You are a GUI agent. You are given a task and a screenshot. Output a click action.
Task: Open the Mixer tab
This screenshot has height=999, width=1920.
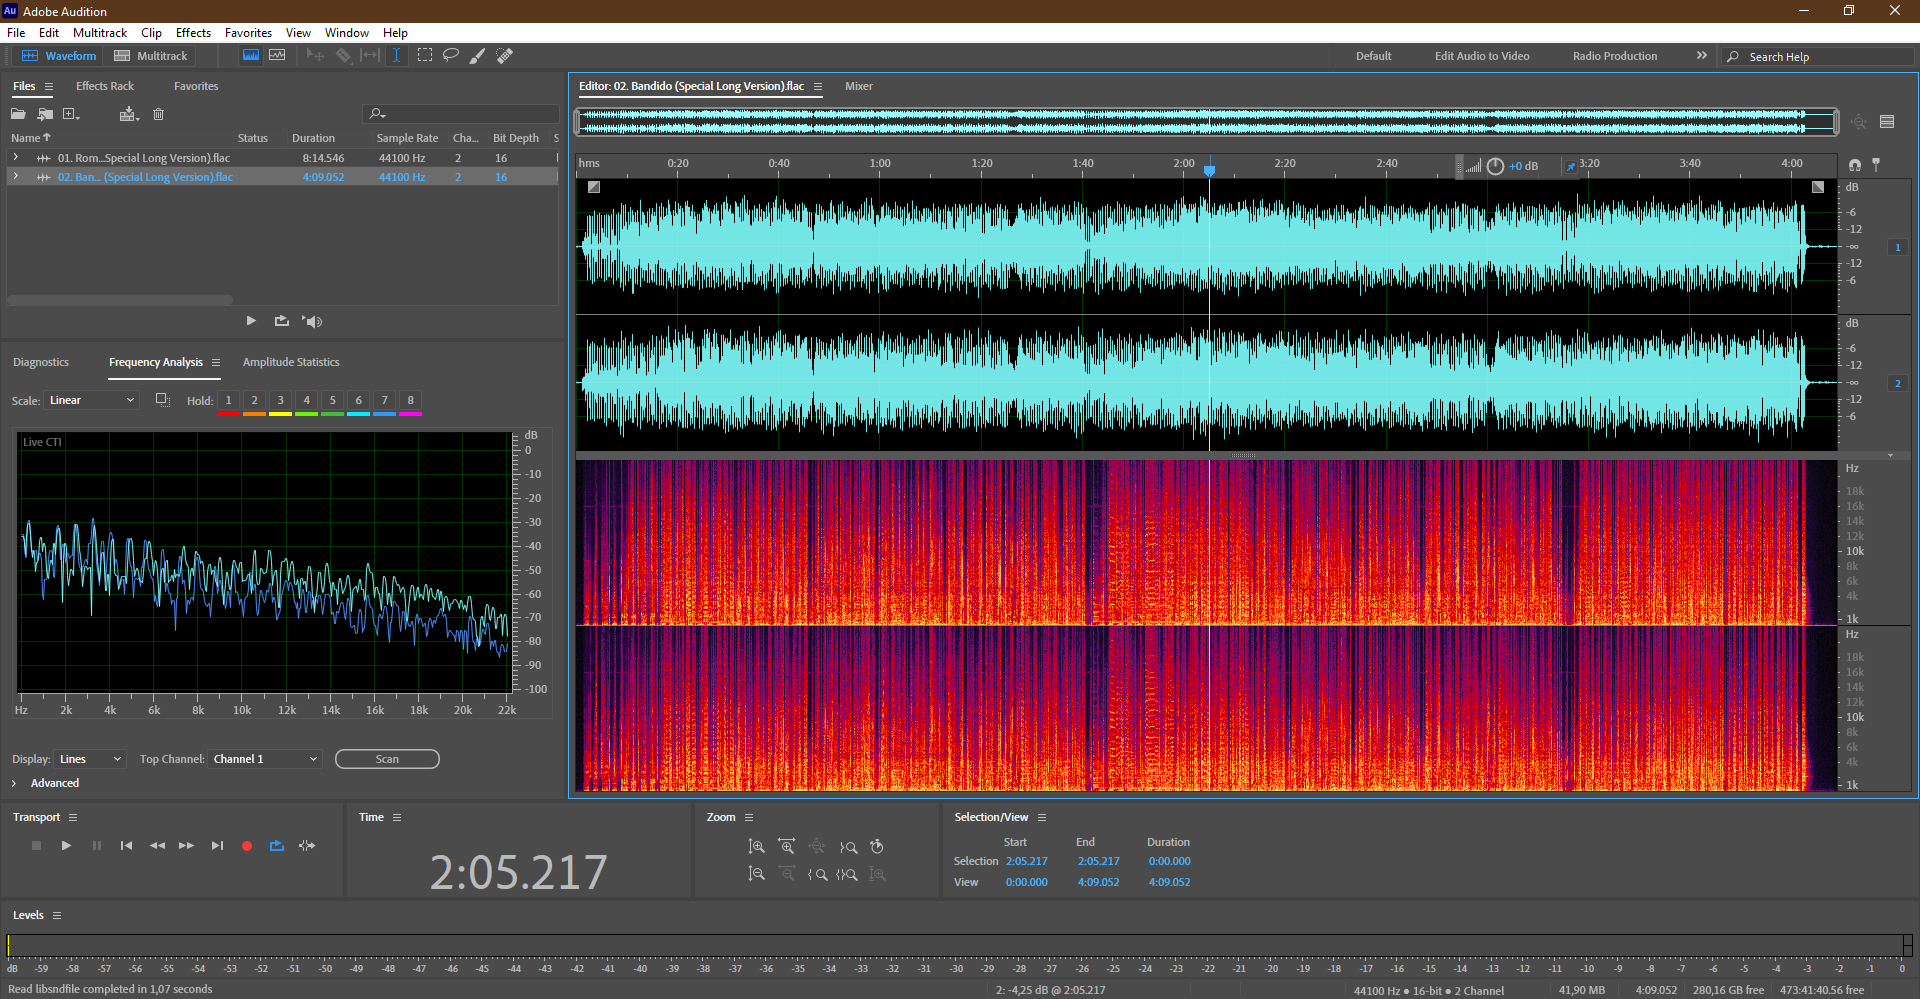[859, 86]
